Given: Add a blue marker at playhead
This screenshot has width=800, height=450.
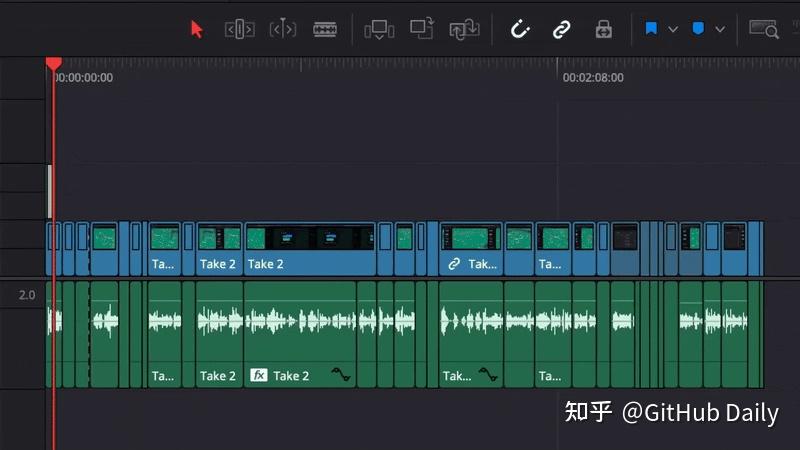Looking at the screenshot, I should click(x=698, y=29).
